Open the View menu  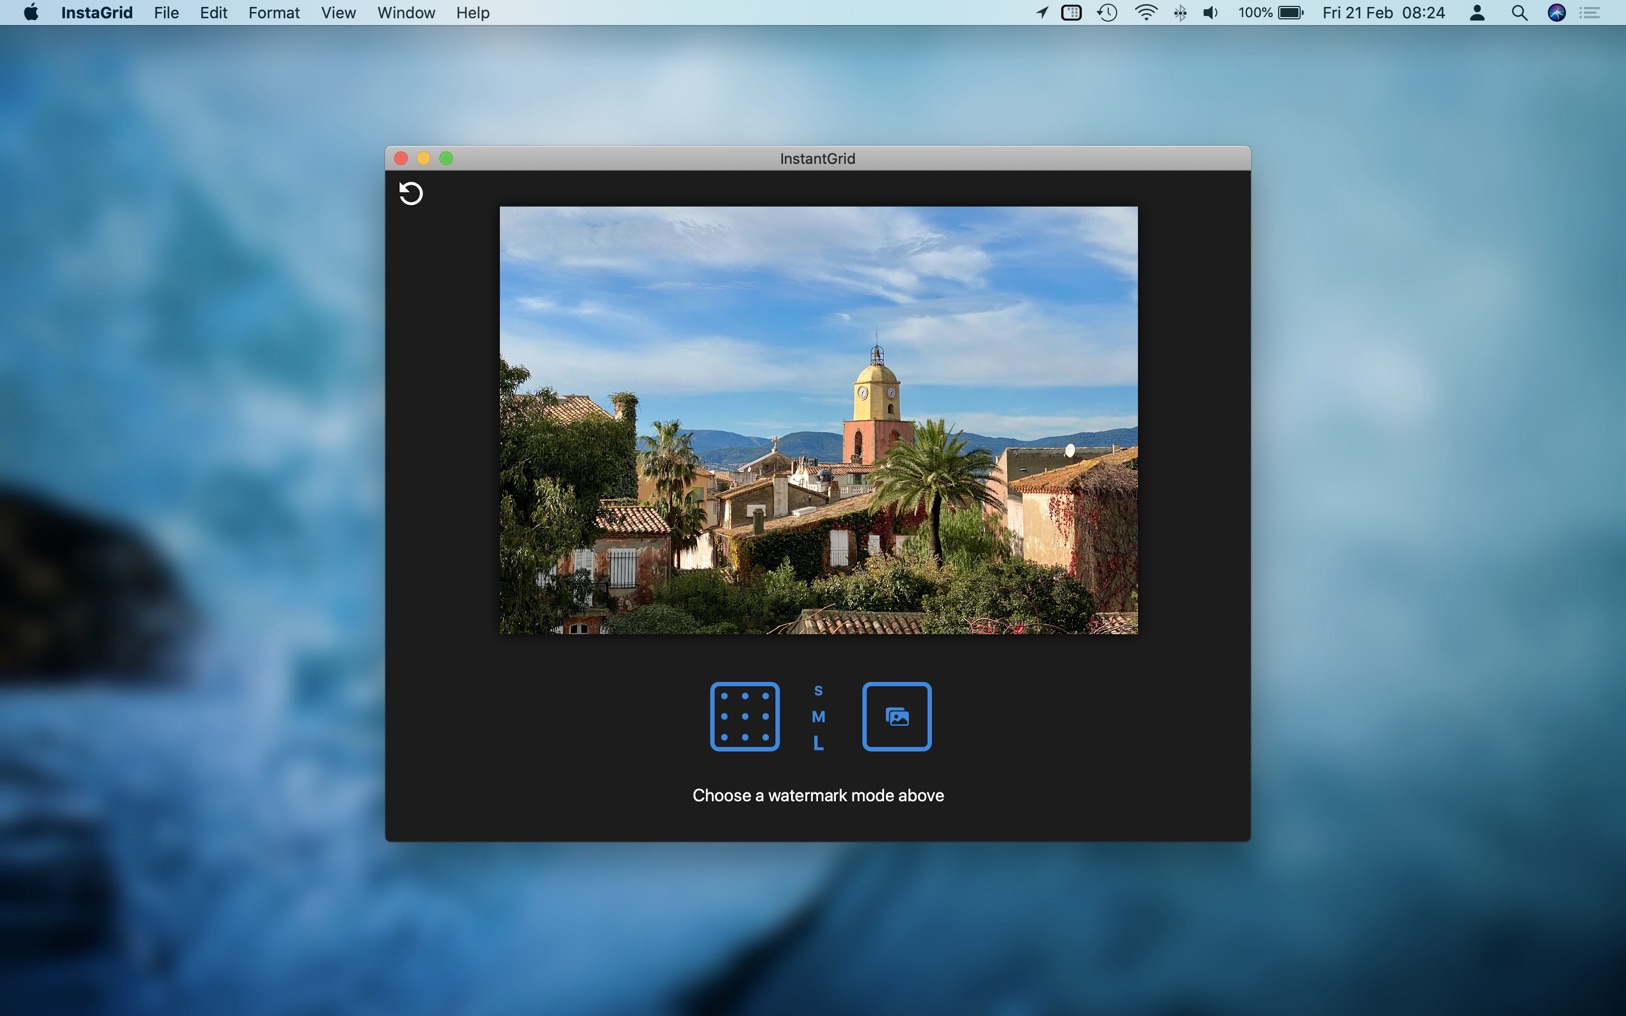338,13
